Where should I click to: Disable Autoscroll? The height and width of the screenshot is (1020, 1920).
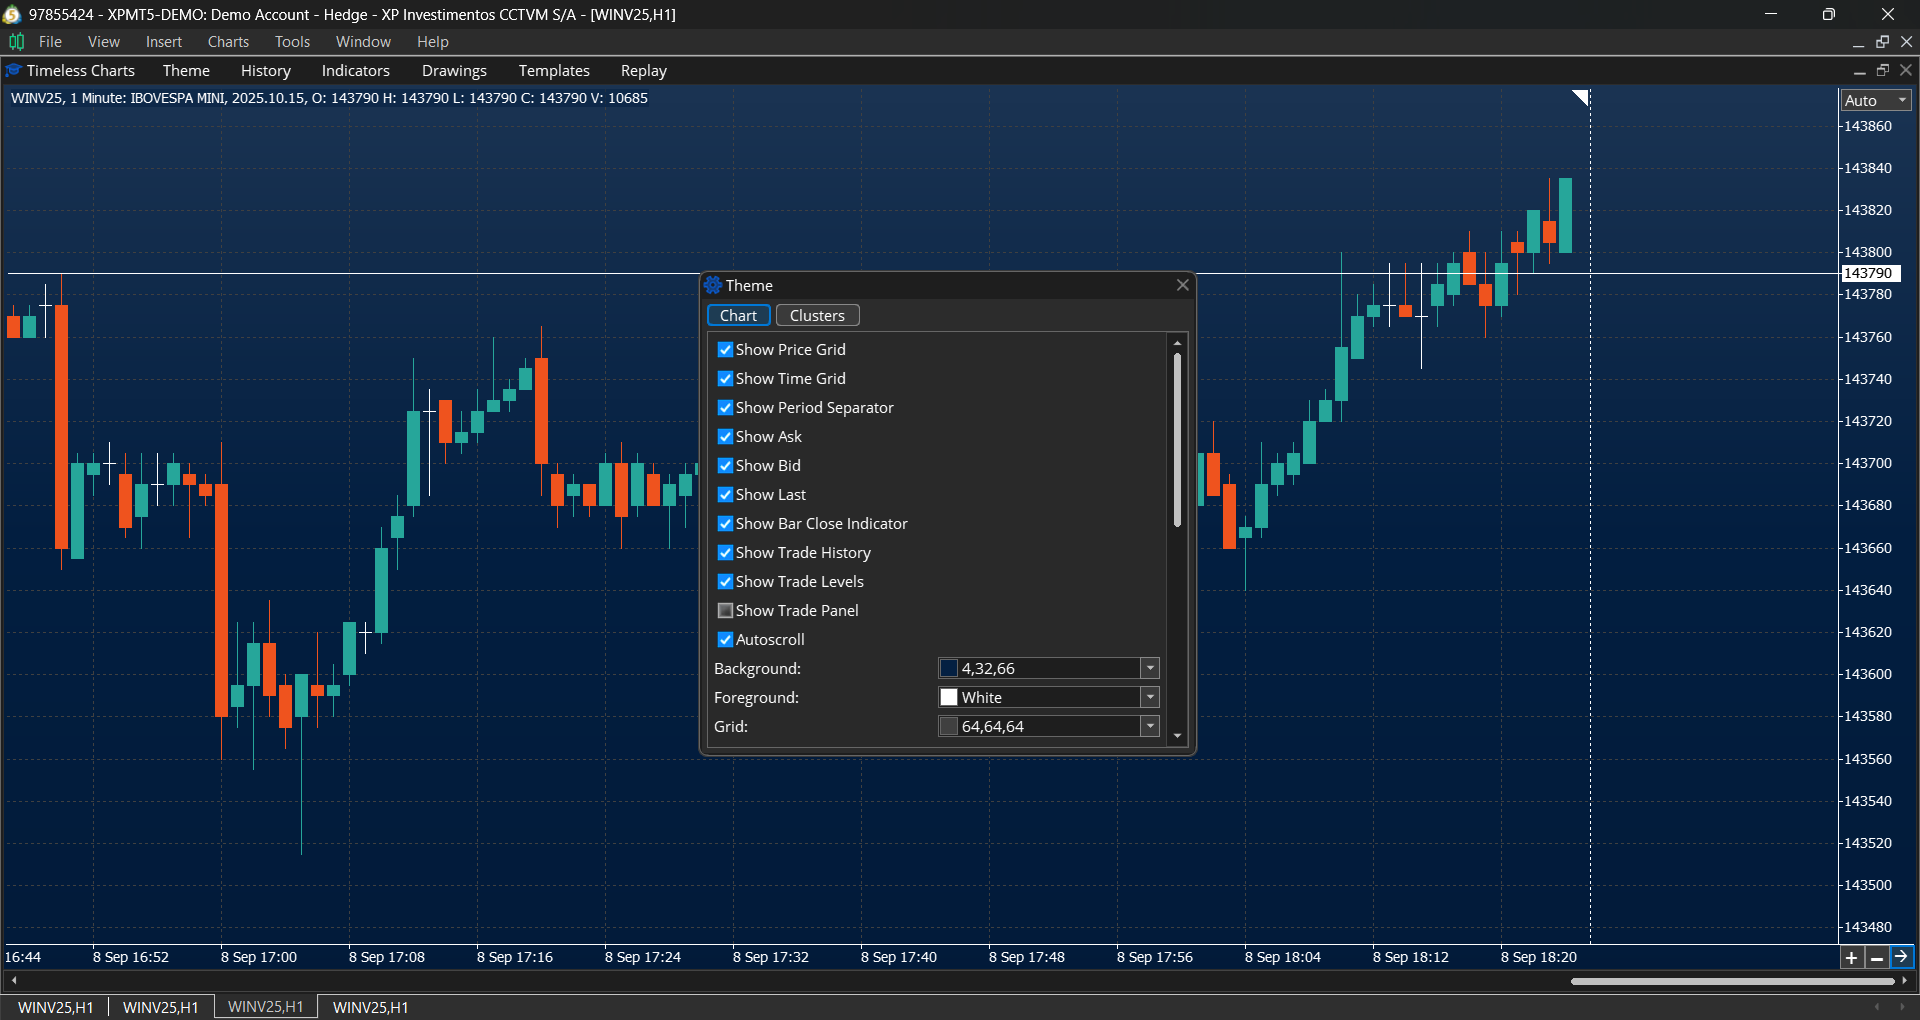pyautogui.click(x=725, y=639)
